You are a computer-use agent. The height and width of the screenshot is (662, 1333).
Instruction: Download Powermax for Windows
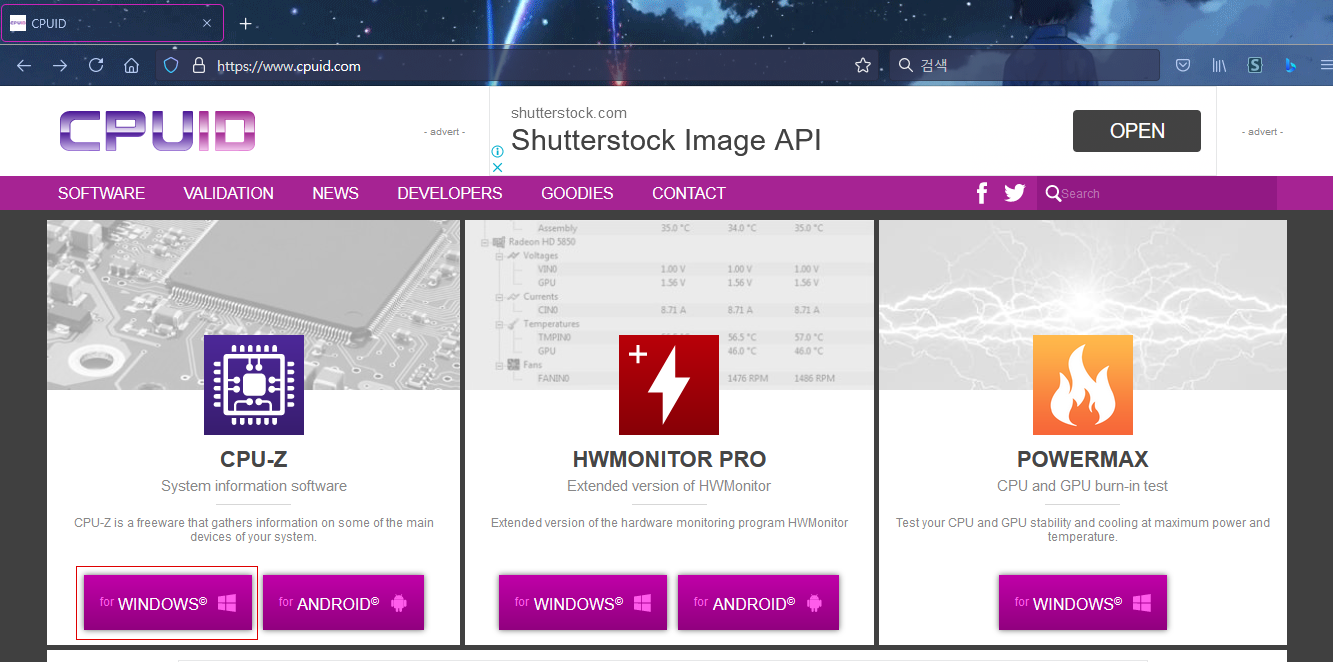click(1083, 603)
